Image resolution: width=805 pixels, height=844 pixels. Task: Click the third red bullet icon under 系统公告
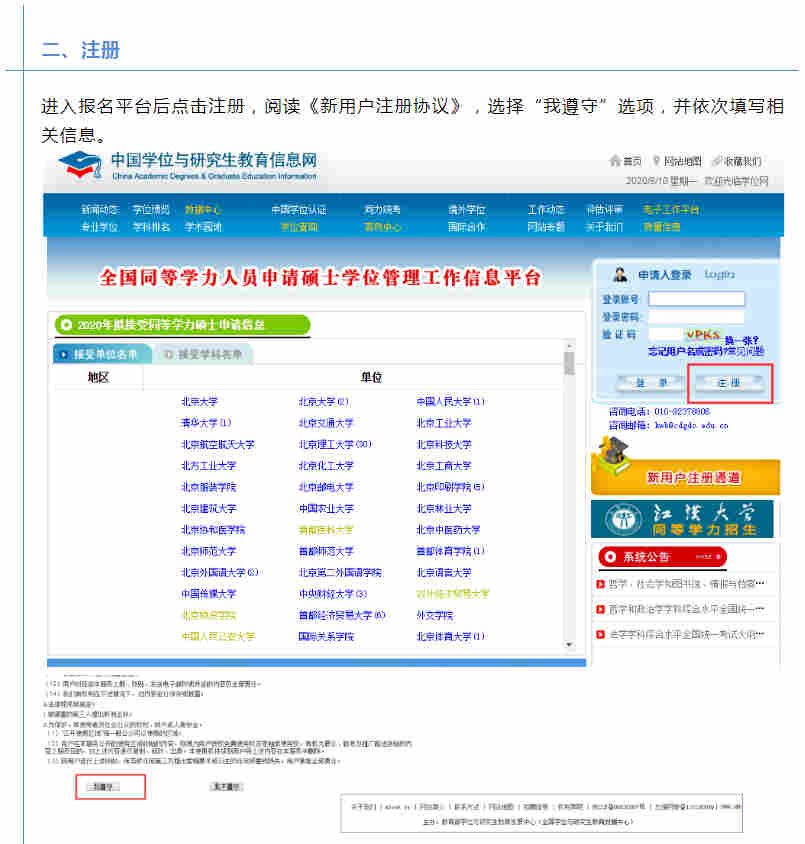[601, 635]
